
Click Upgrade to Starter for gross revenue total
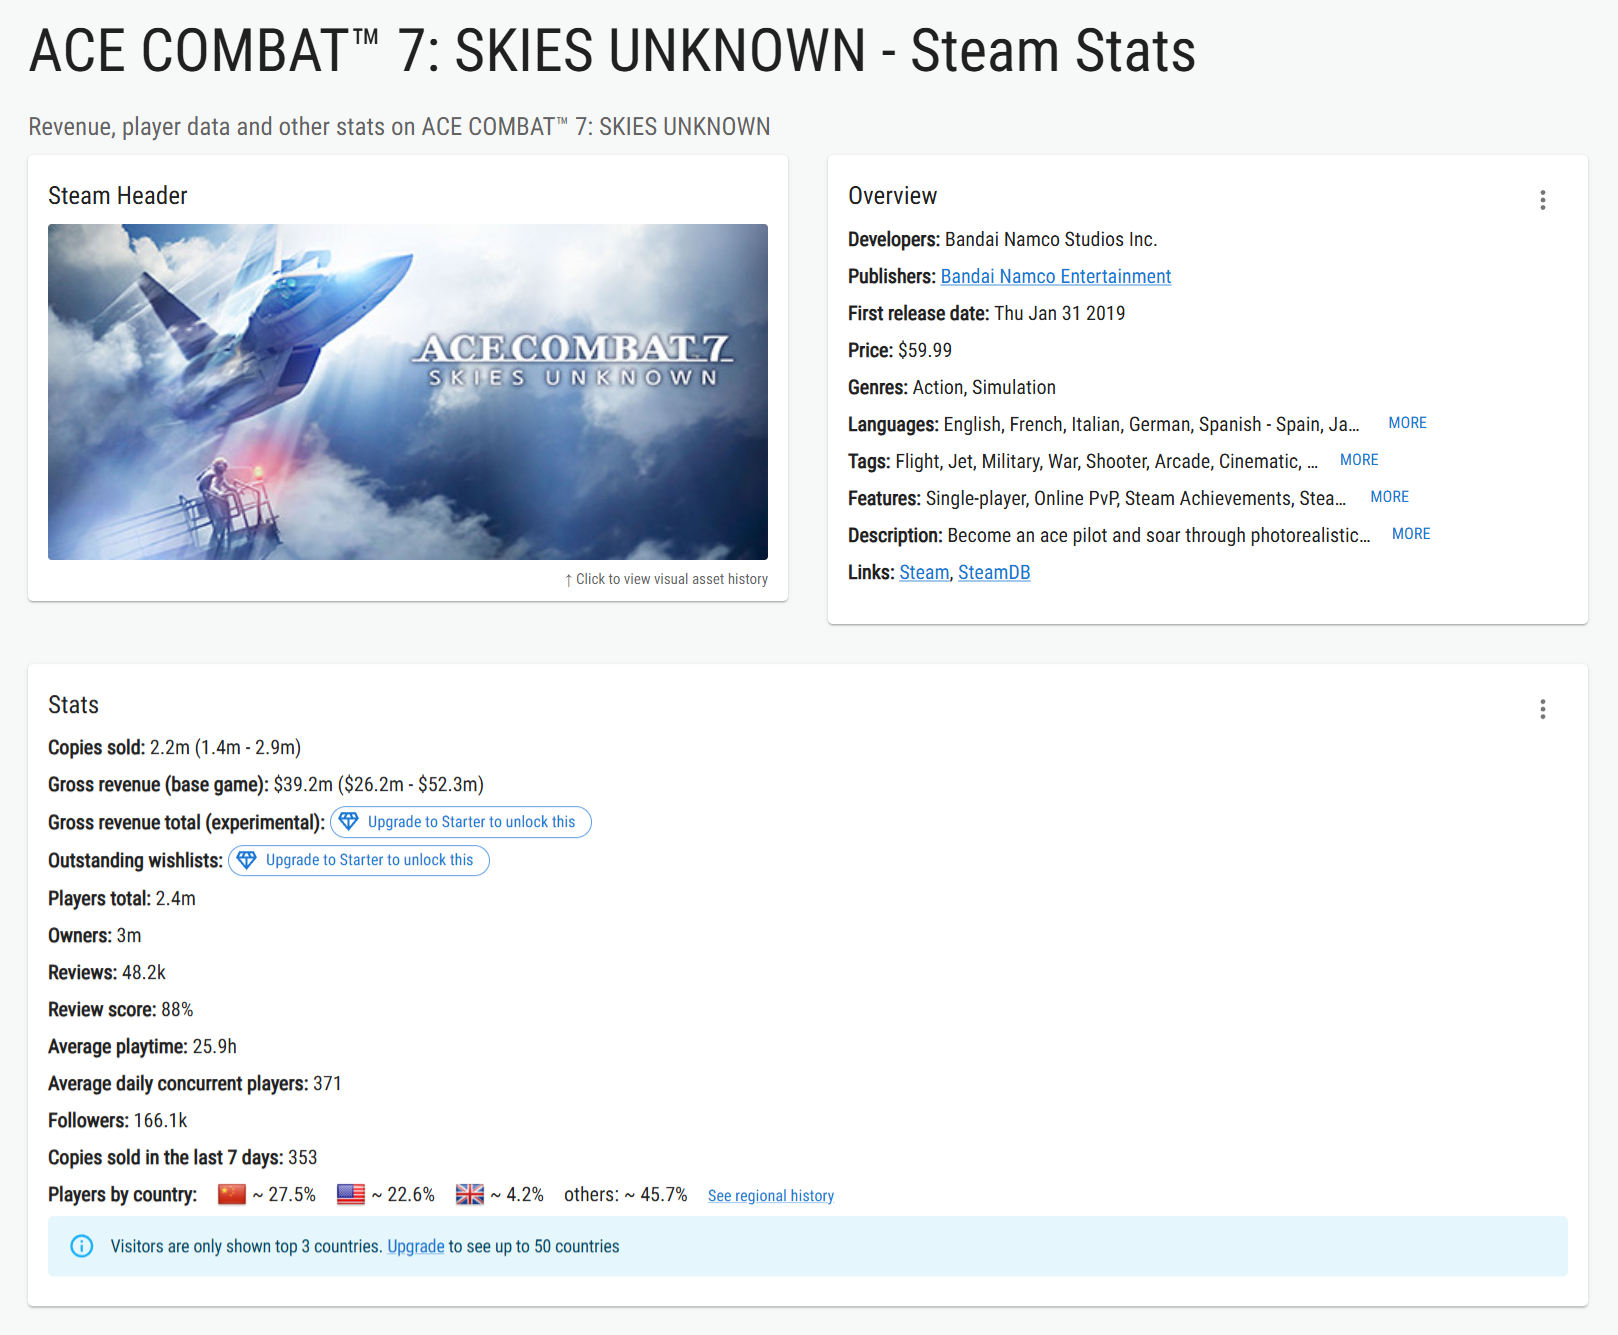(x=461, y=822)
